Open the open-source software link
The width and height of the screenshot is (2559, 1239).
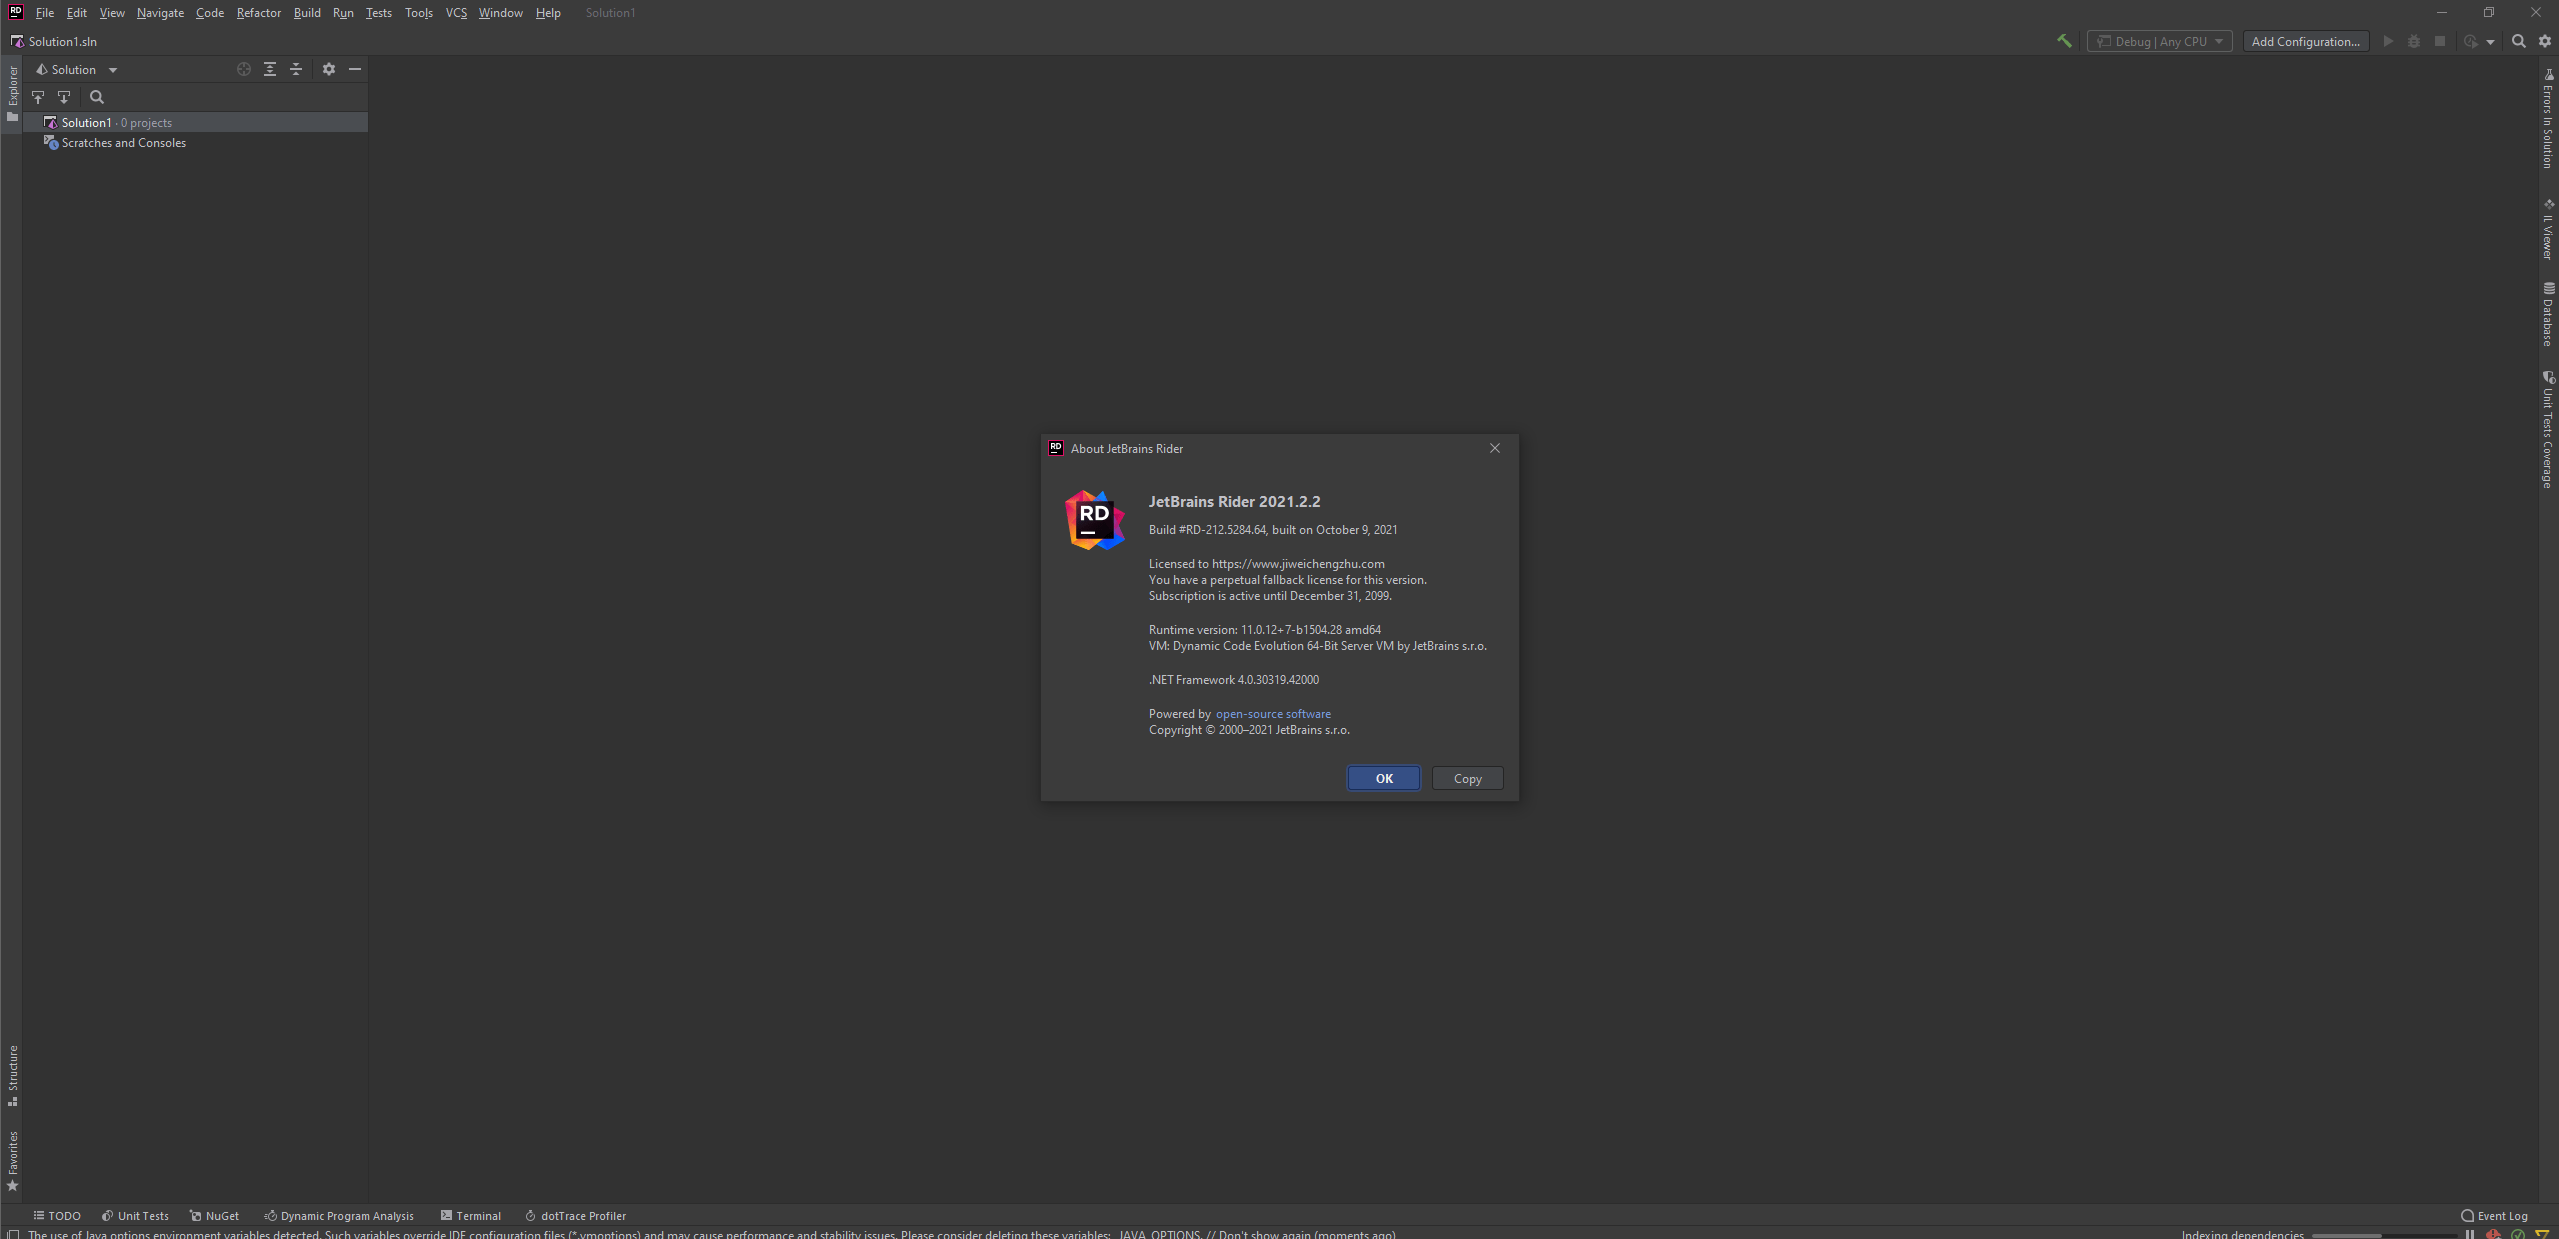click(1273, 713)
